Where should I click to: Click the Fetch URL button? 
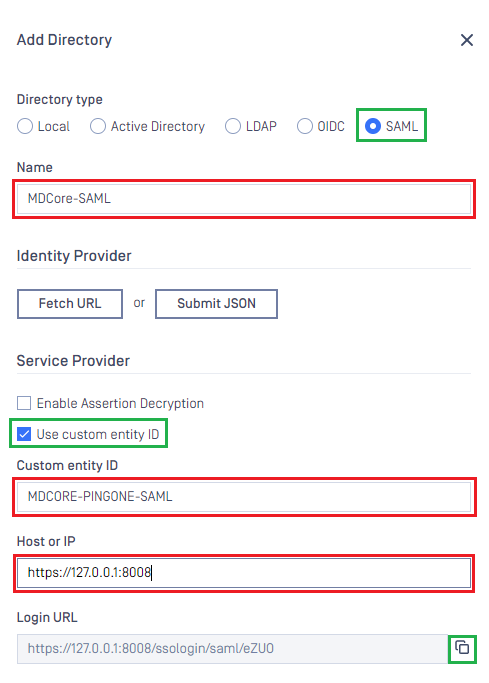pos(70,304)
